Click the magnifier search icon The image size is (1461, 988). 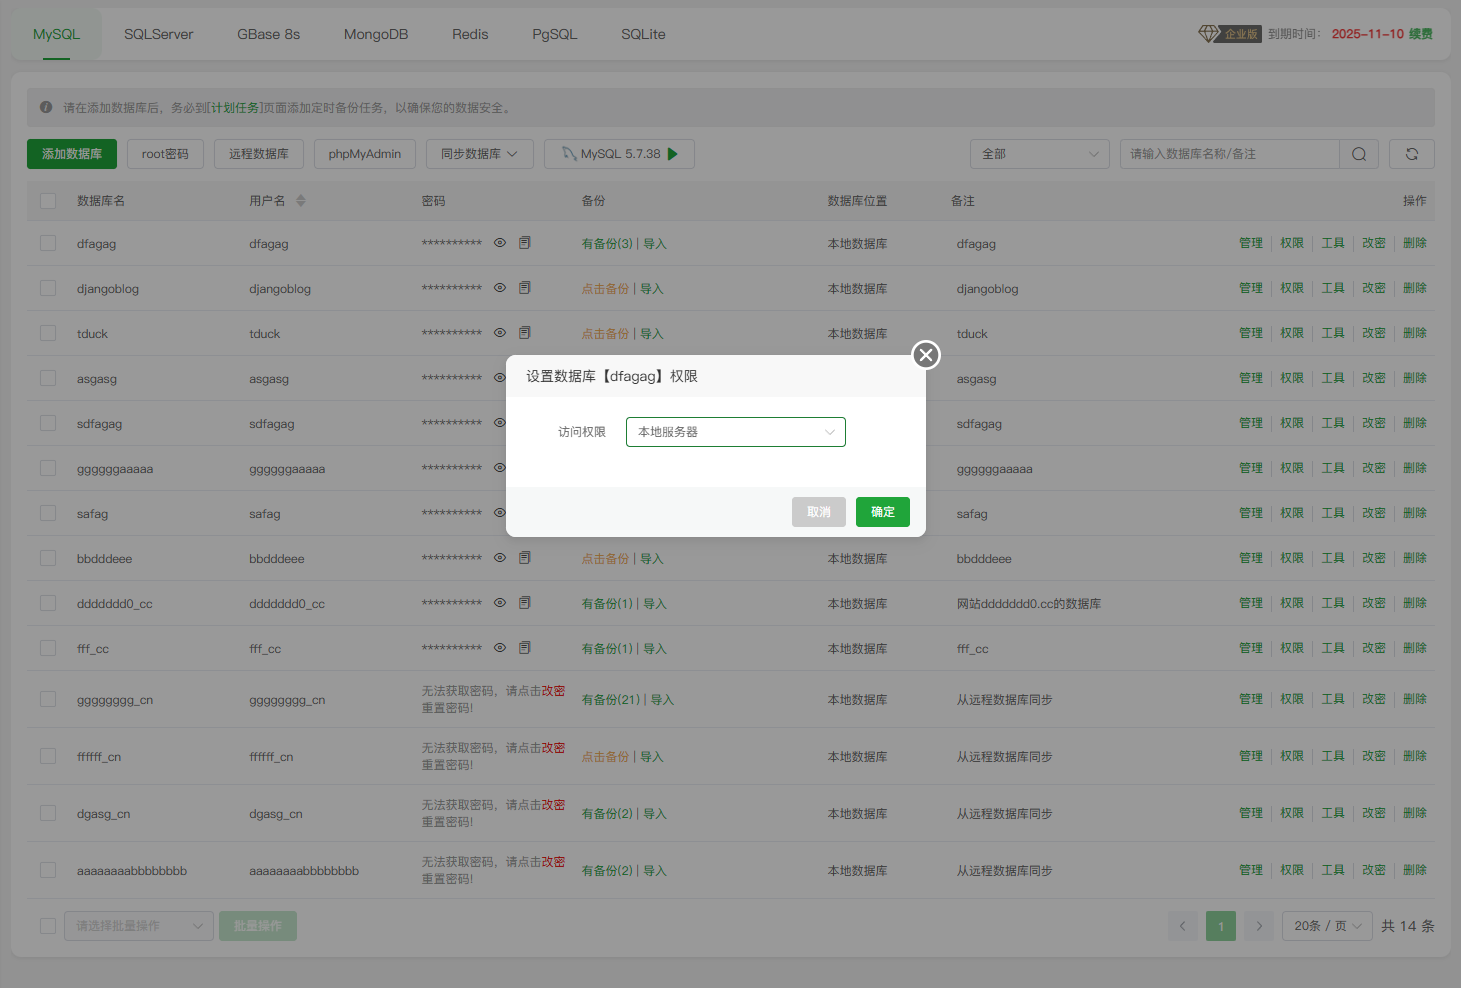coord(1358,154)
